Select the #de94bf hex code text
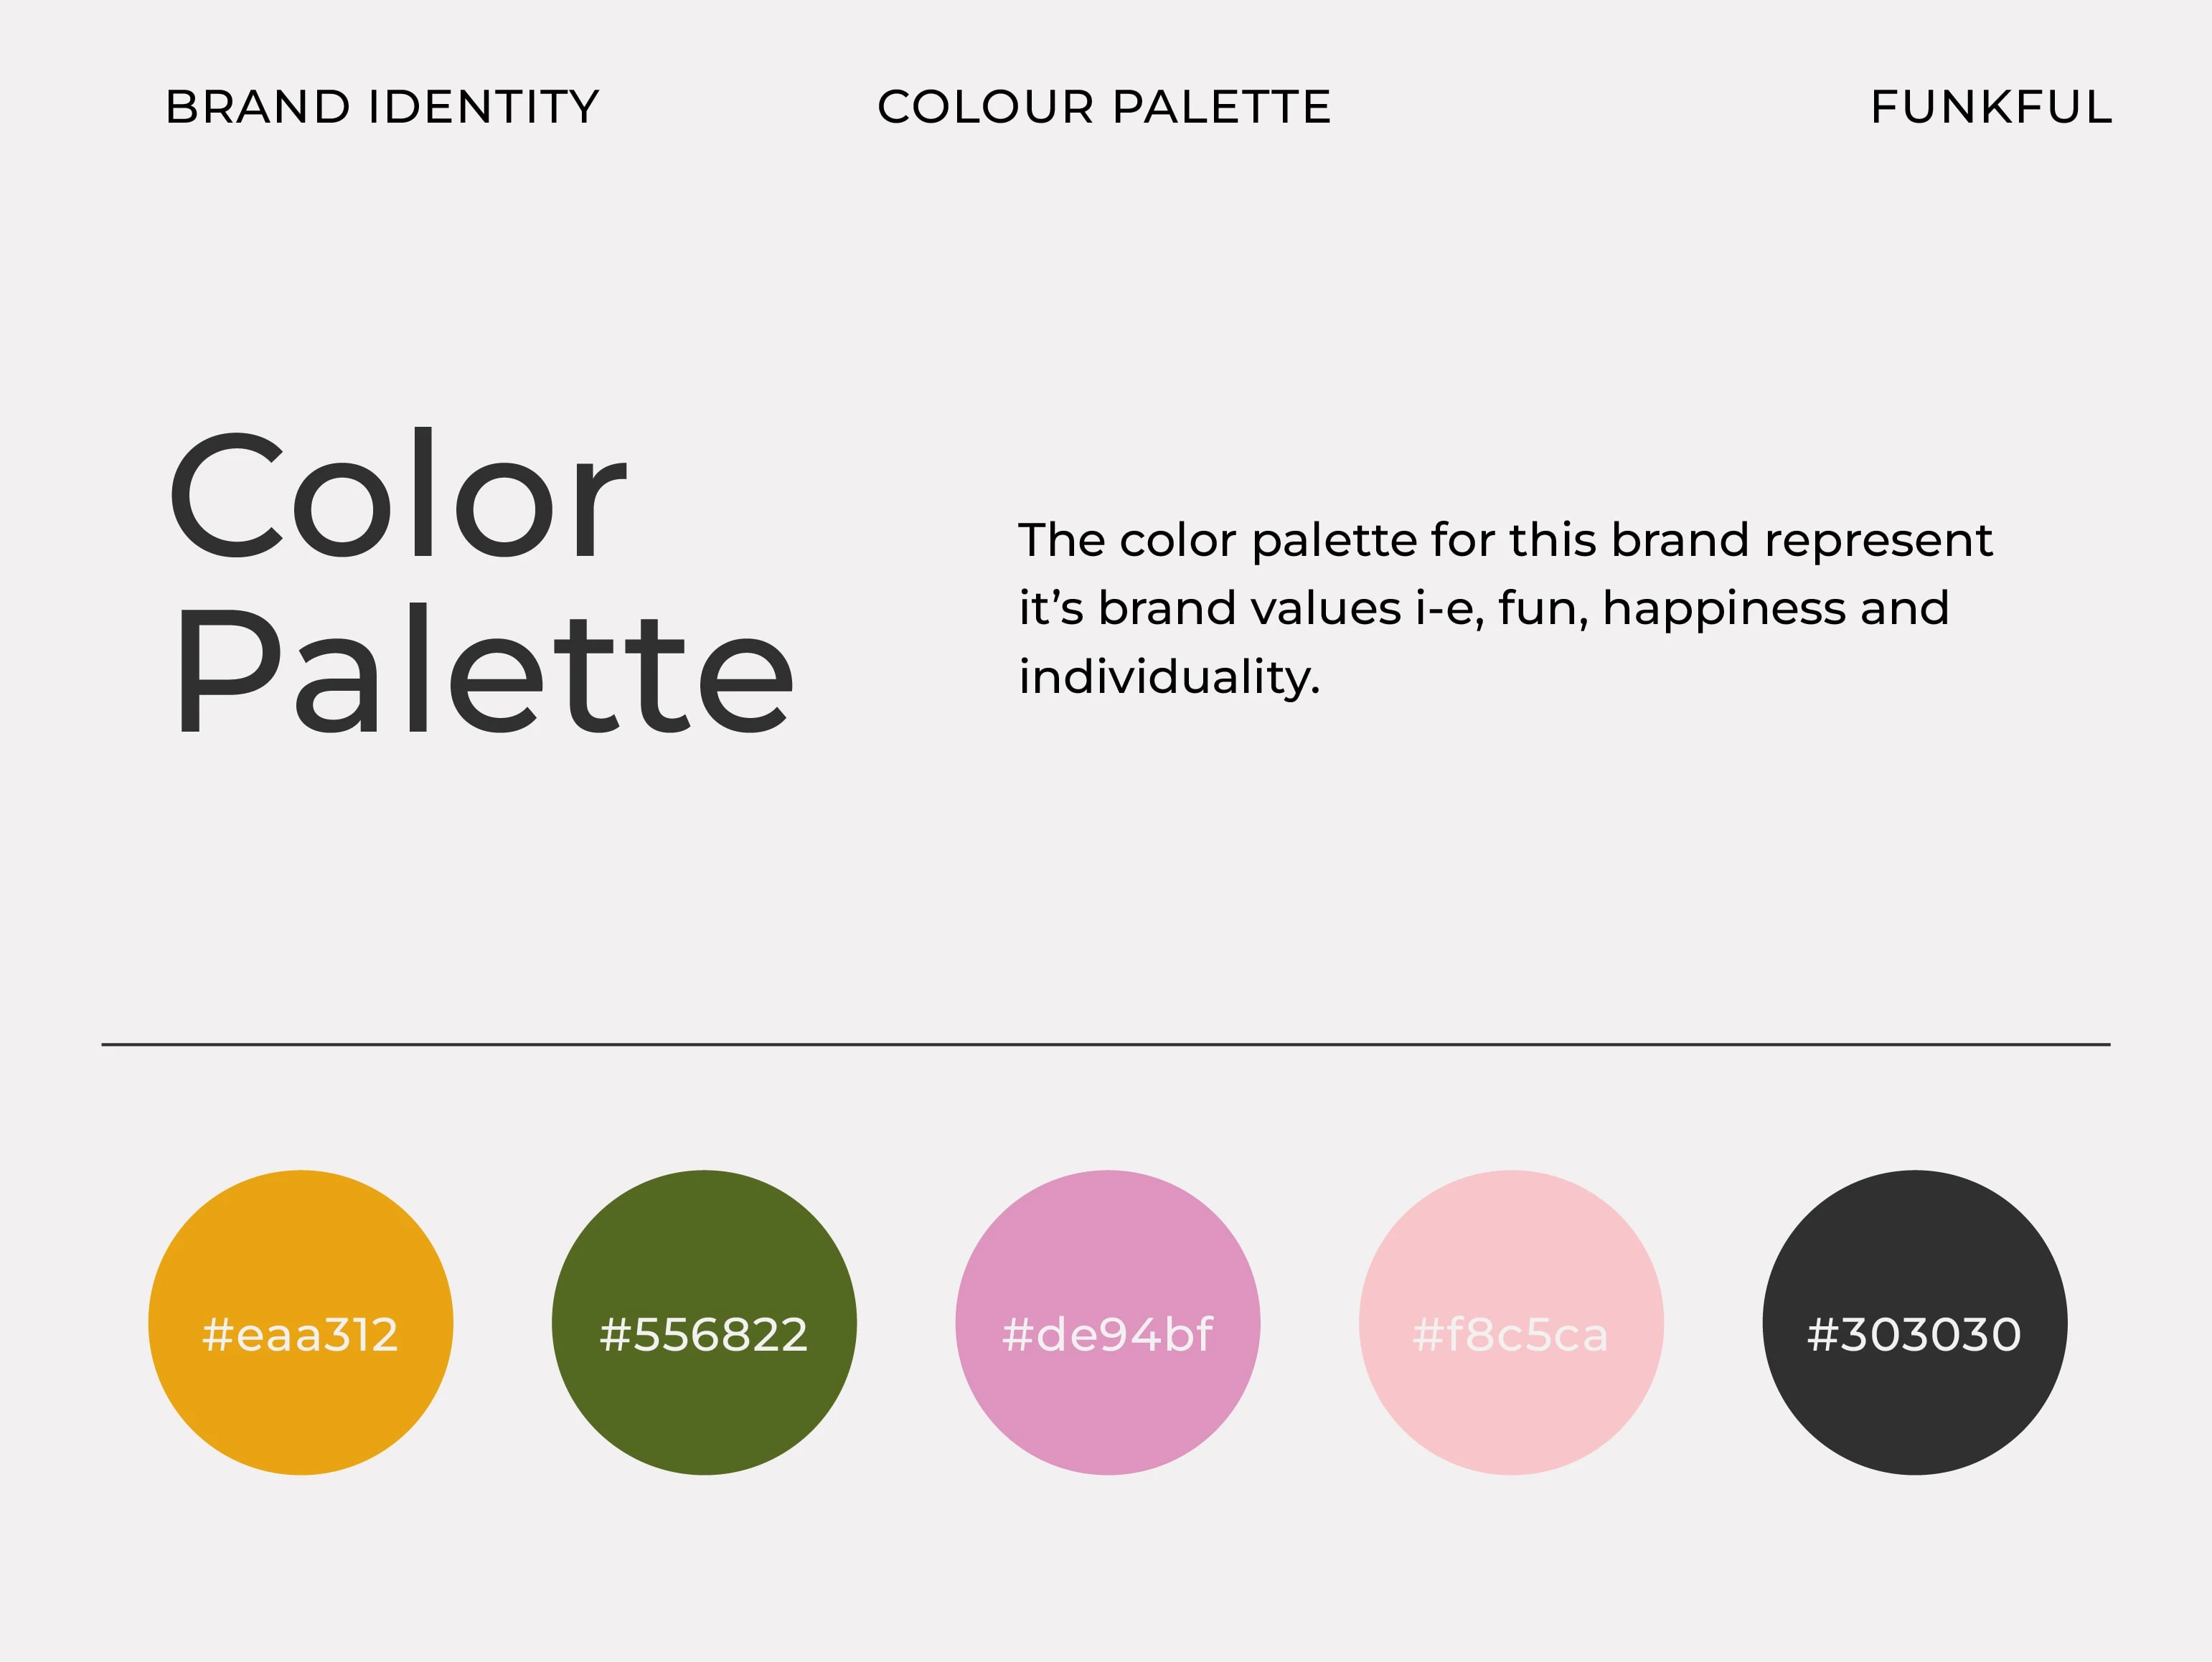This screenshot has height=1662, width=2212. coord(1107,1335)
